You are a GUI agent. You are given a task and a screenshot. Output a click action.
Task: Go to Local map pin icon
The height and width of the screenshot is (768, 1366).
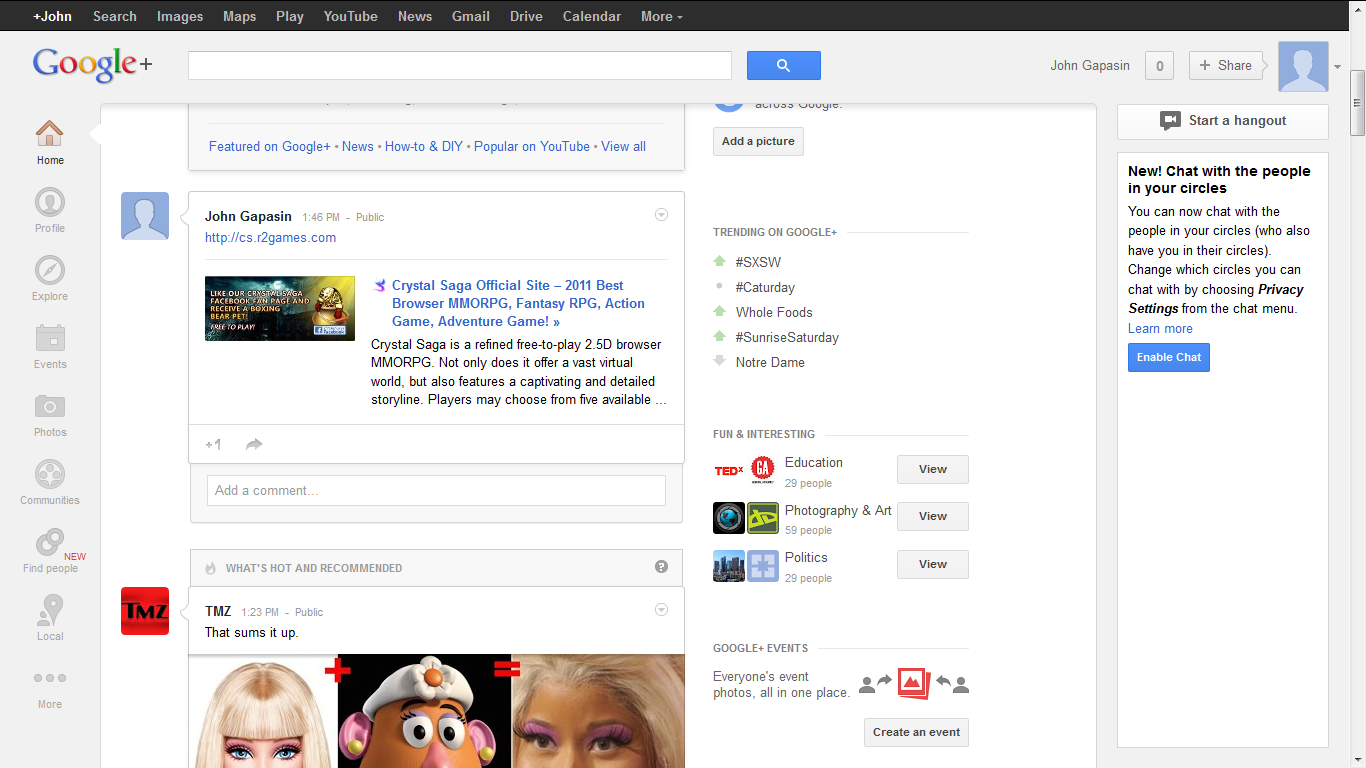tap(49, 610)
